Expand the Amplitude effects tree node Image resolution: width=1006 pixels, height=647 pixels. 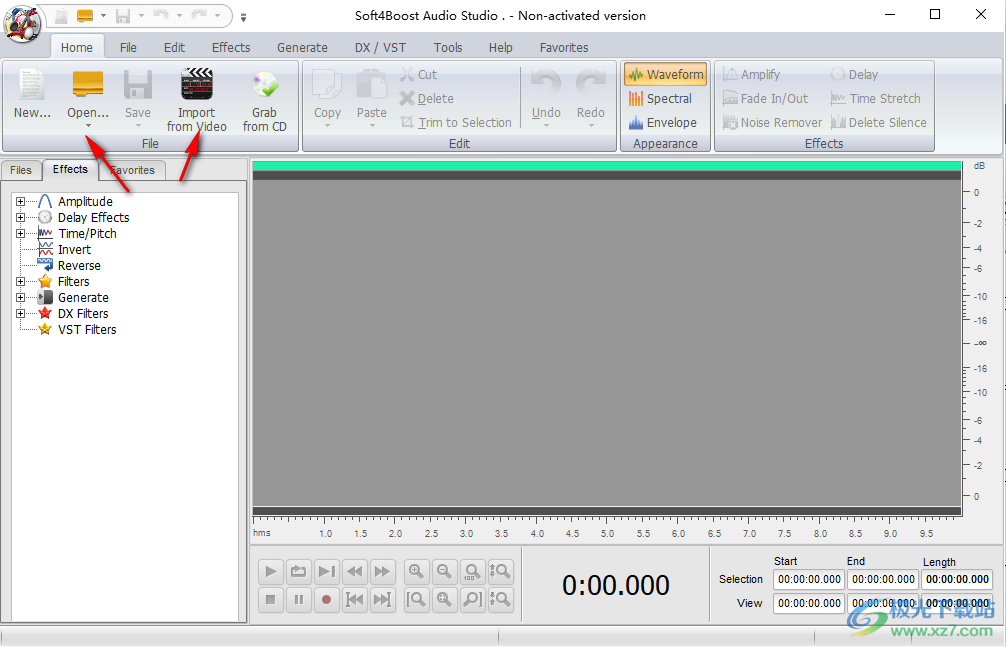tap(21, 202)
